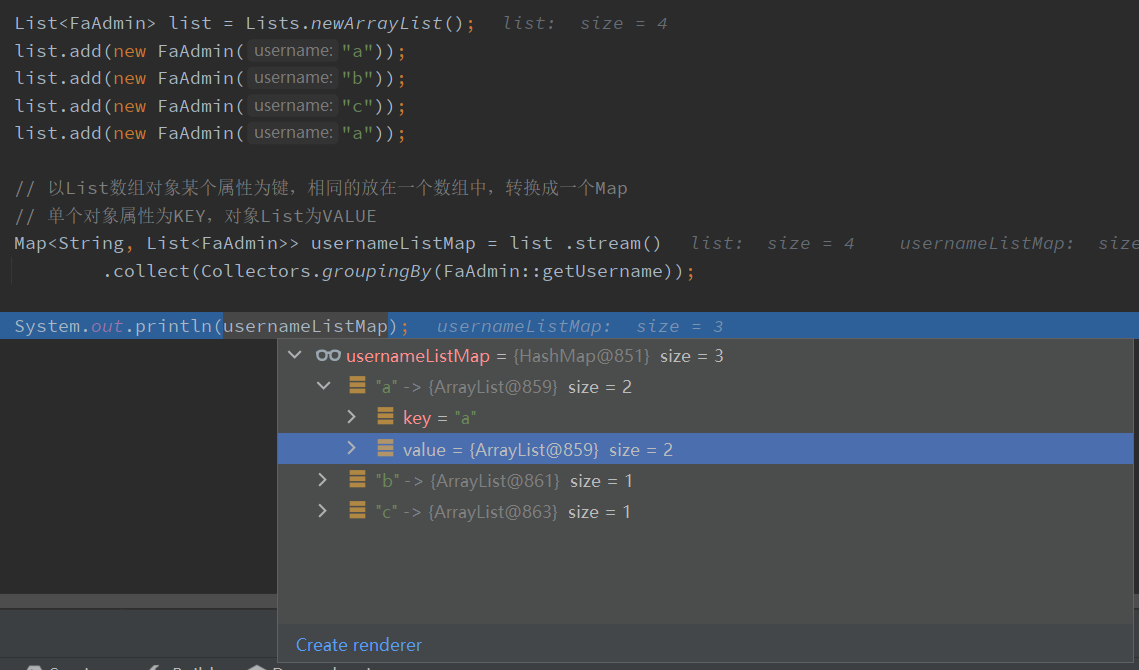The height and width of the screenshot is (670, 1139).
Task: Expand the "c" -> ArrayList@863 node
Action: [x=323, y=511]
